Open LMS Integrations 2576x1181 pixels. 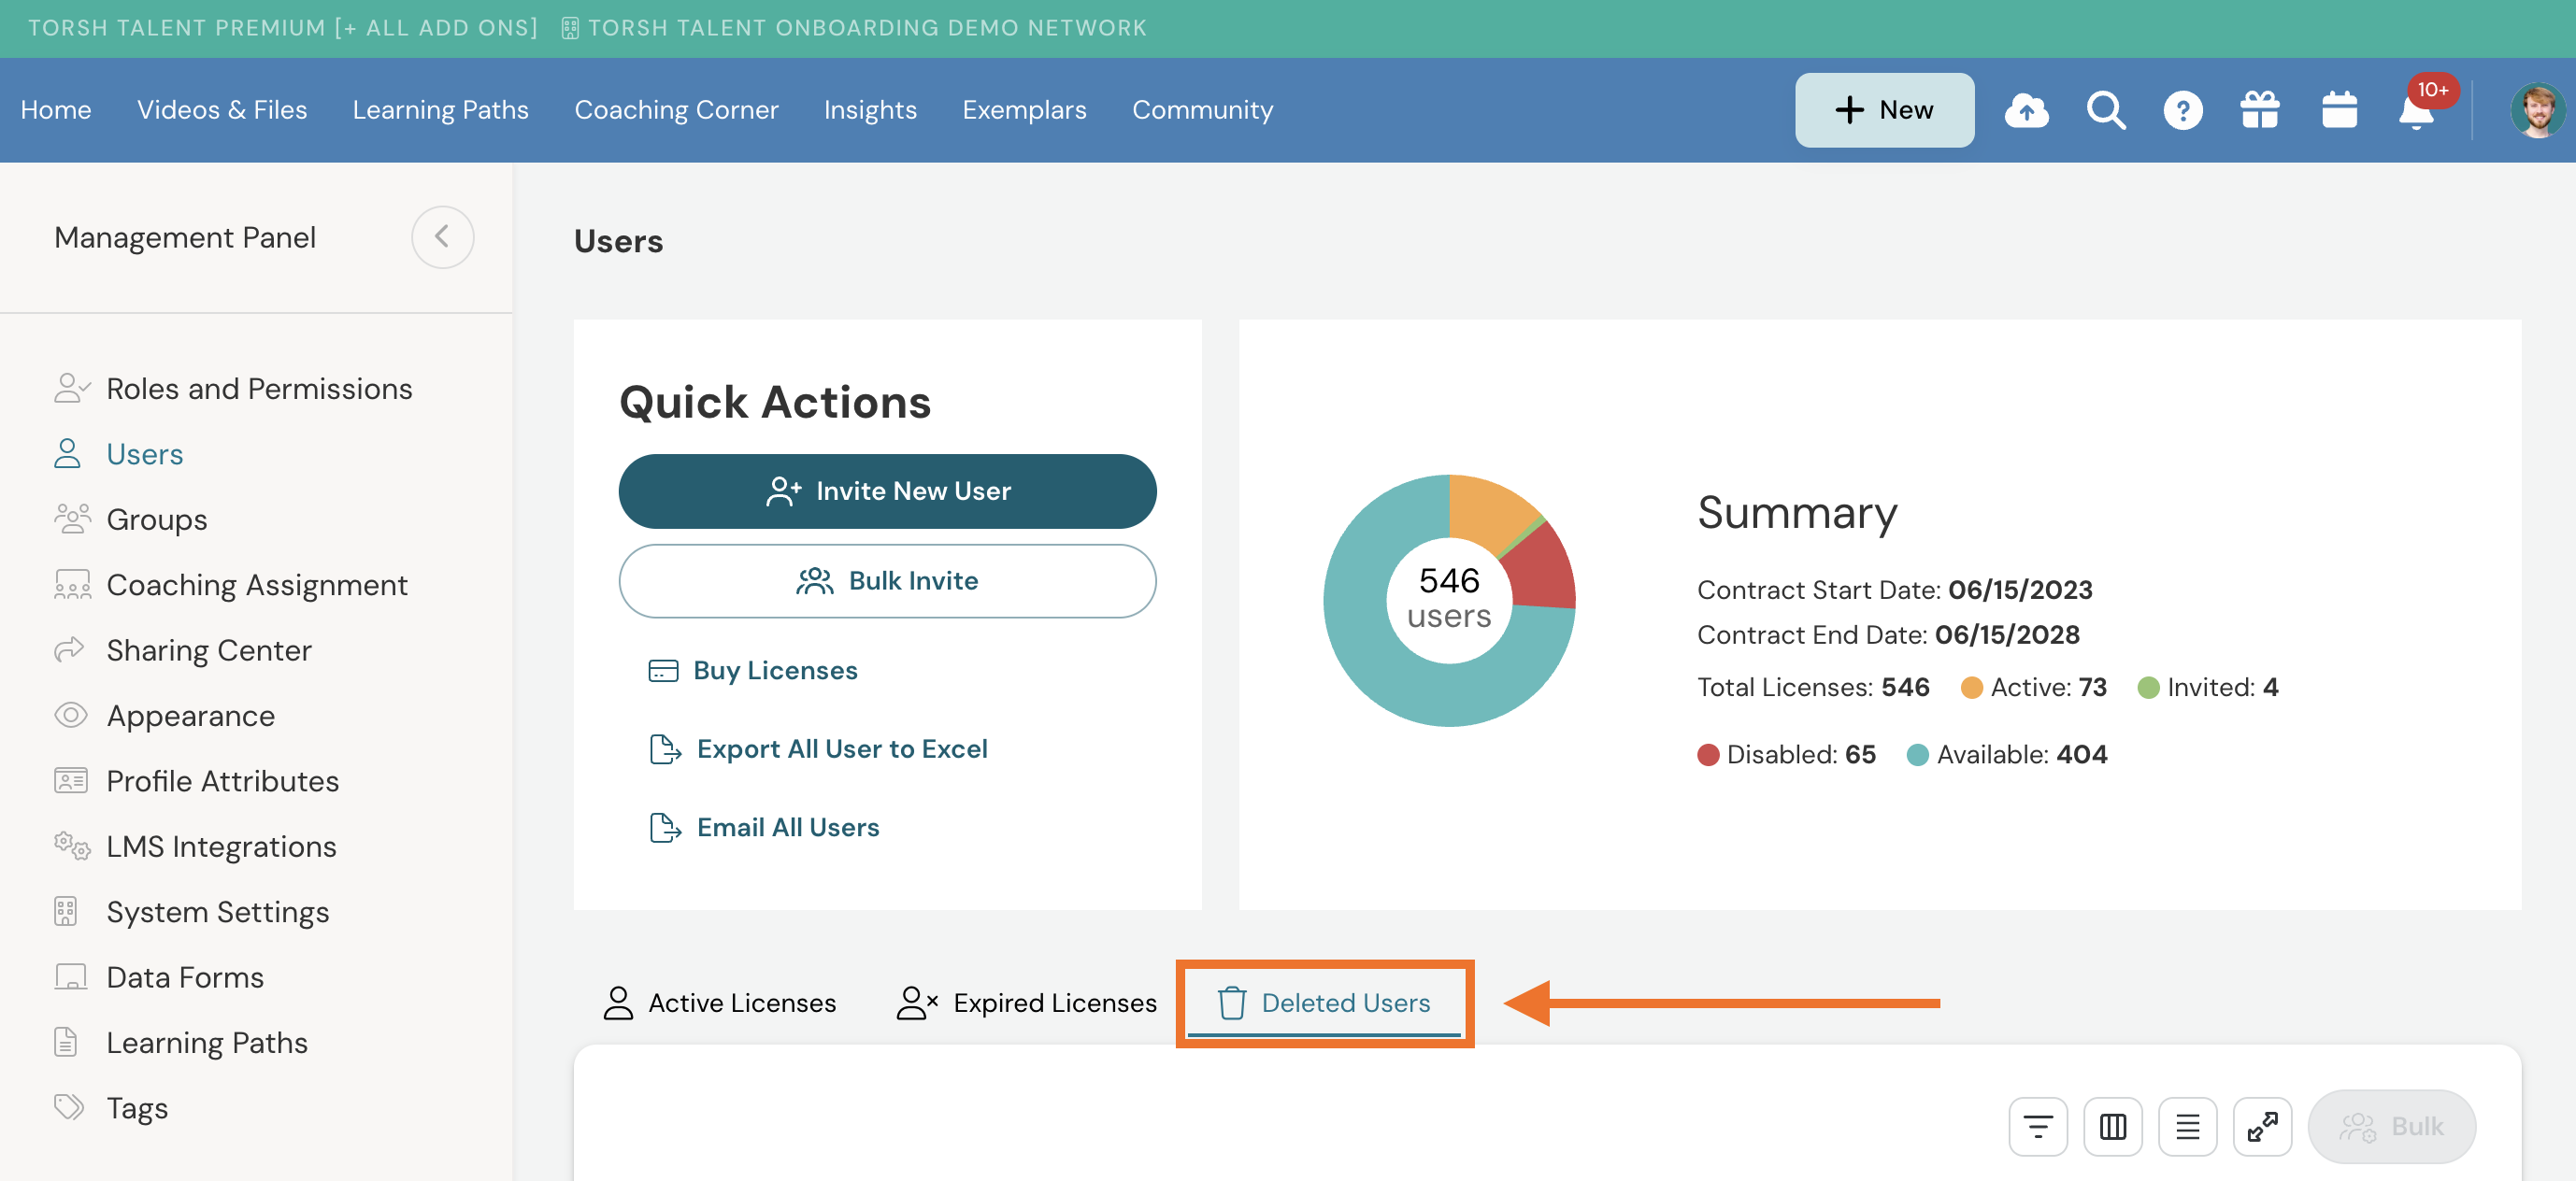[x=221, y=846]
